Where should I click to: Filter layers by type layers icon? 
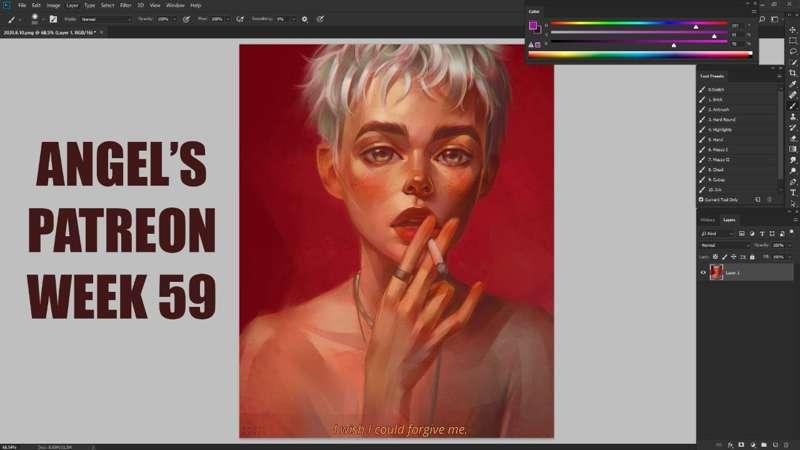762,234
